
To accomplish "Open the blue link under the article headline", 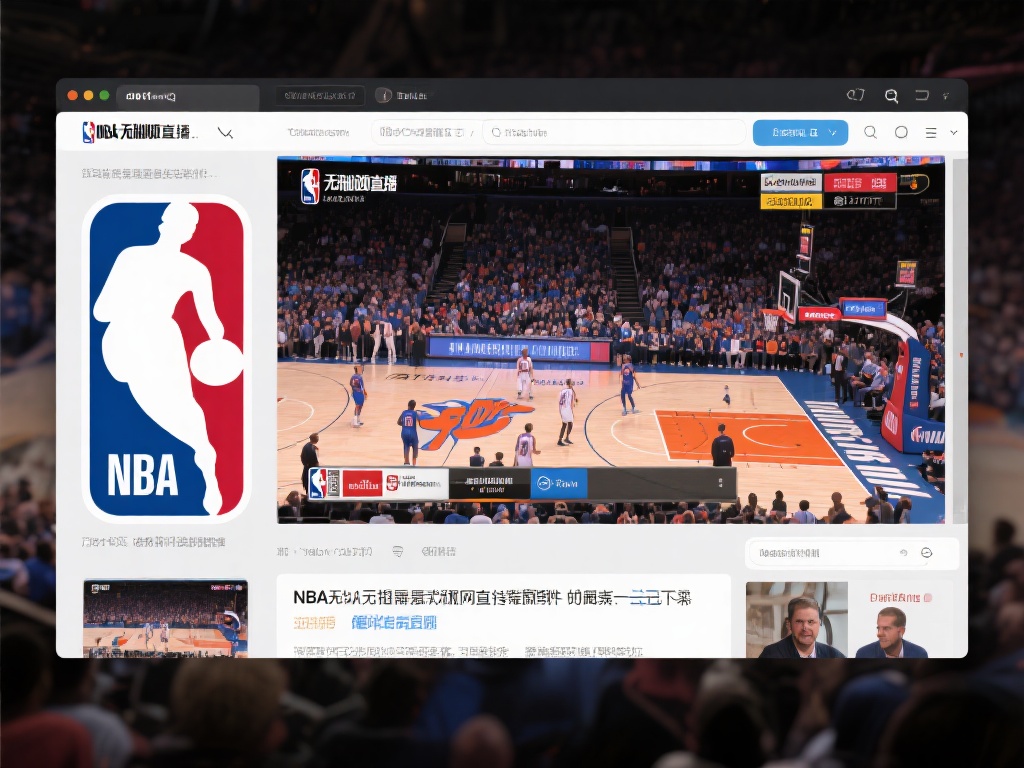I will point(394,623).
